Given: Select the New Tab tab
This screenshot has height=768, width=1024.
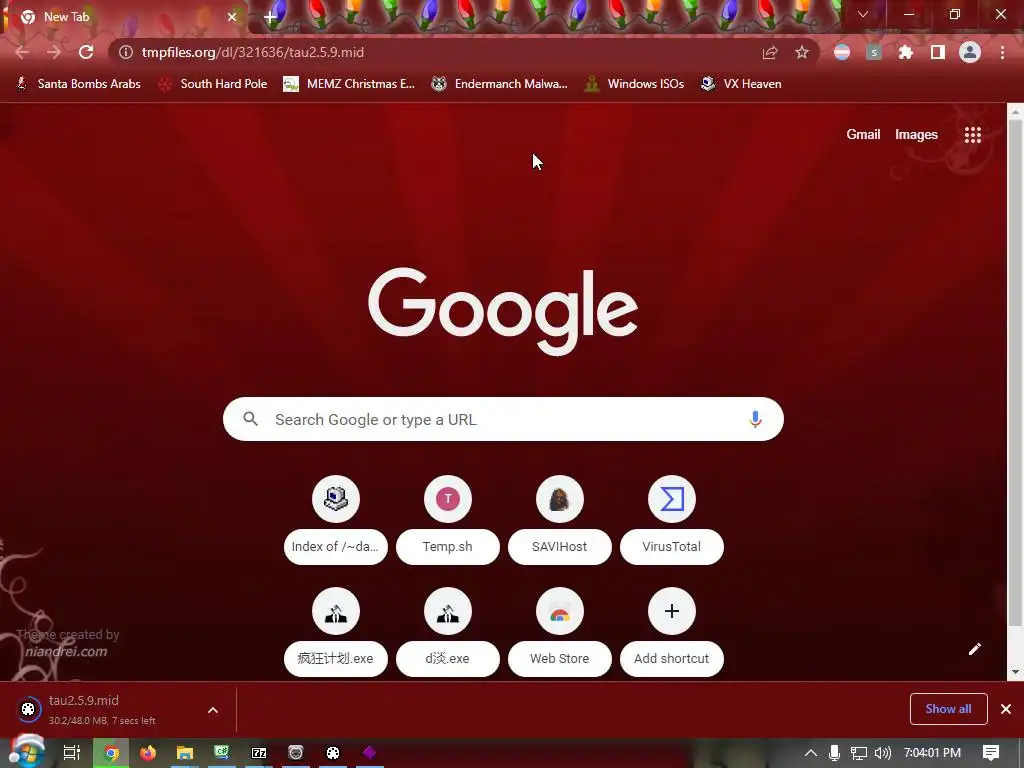Looking at the screenshot, I should (x=127, y=17).
